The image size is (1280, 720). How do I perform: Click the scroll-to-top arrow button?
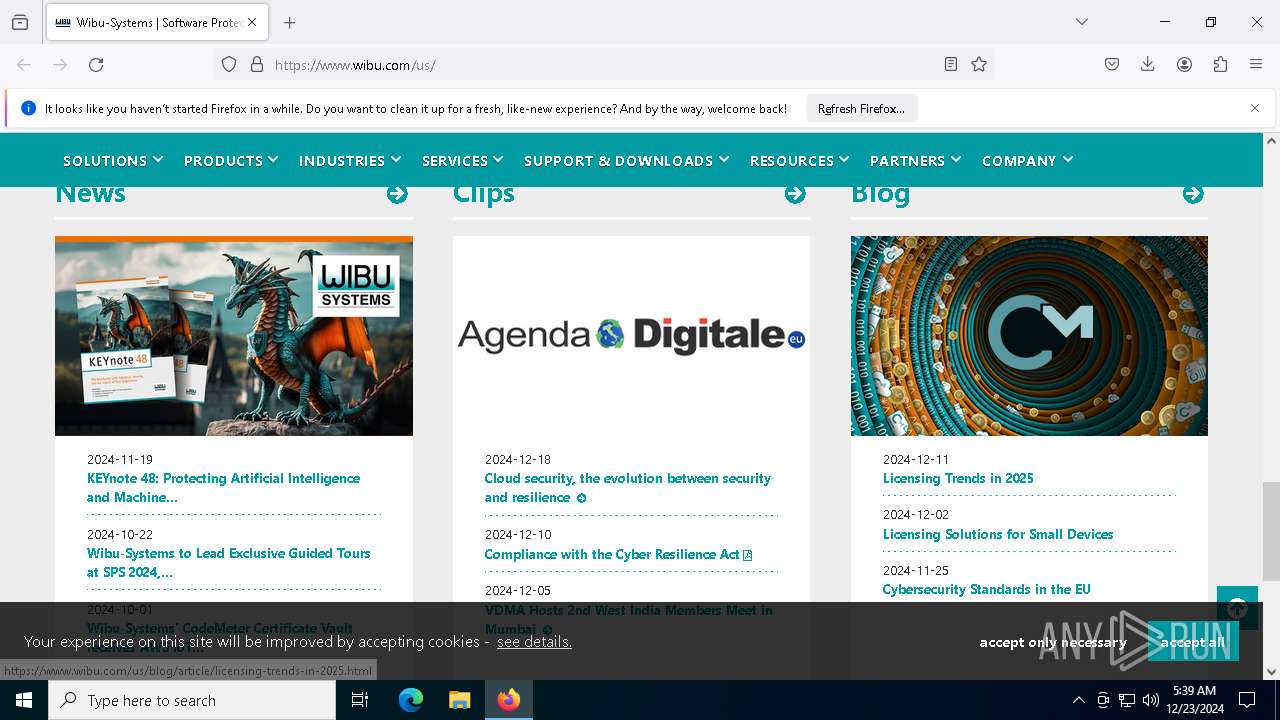(x=1237, y=608)
